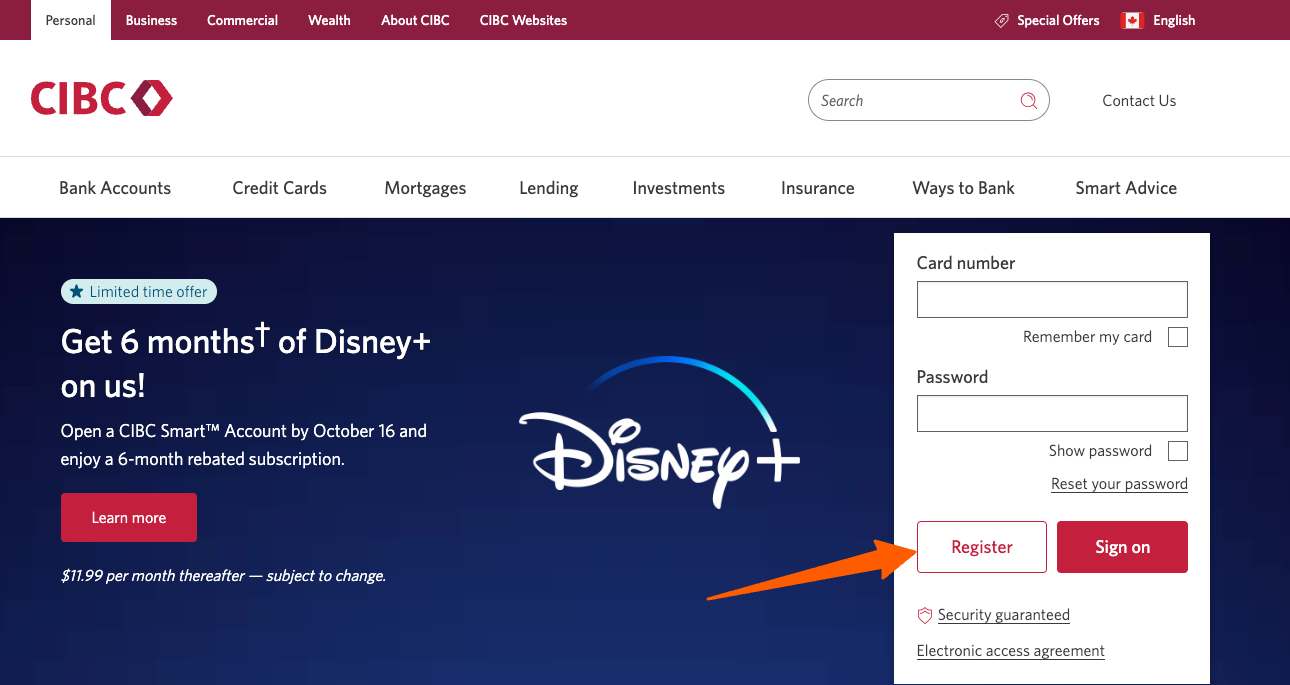Open the Ways to Bank menu
1290x685 pixels.
(963, 187)
